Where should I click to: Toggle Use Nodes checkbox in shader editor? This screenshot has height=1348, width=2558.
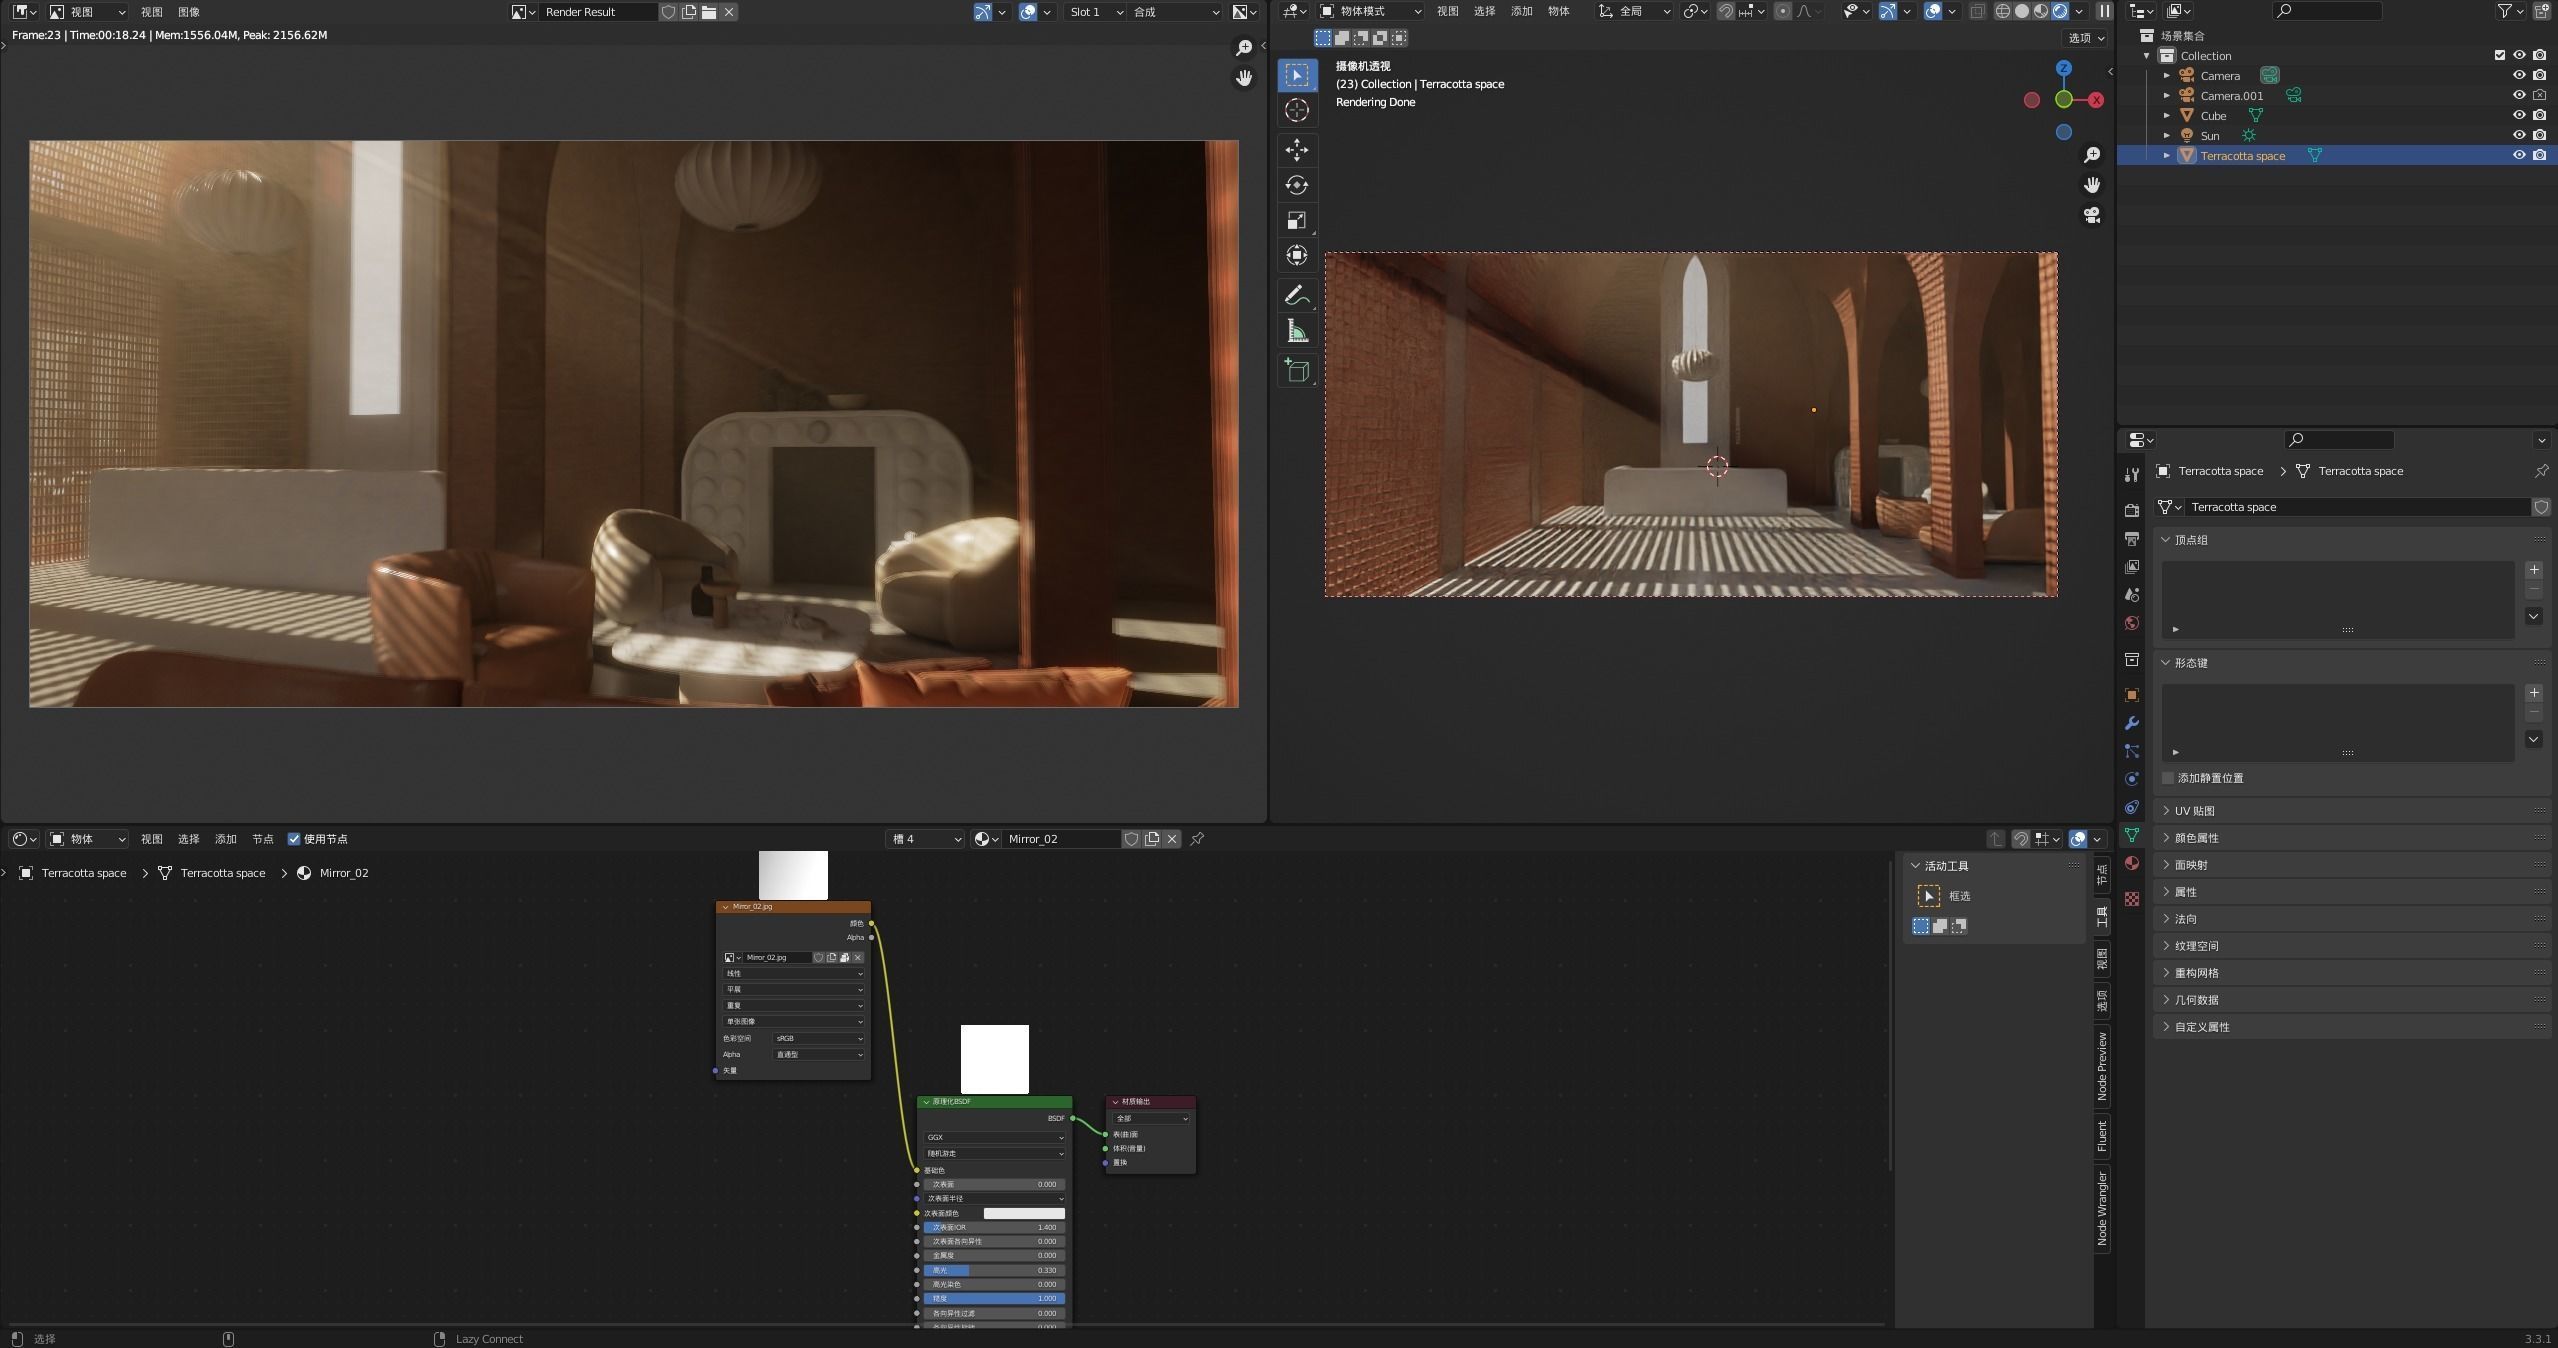coord(294,839)
